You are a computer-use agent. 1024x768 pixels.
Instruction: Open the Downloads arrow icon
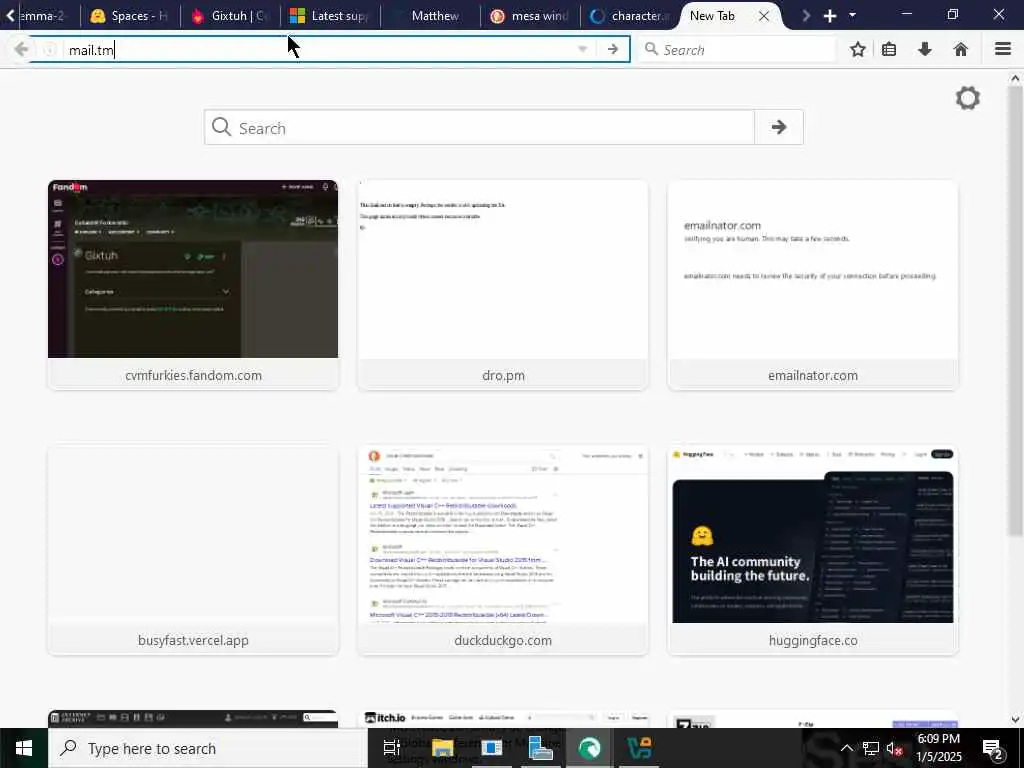(x=925, y=50)
